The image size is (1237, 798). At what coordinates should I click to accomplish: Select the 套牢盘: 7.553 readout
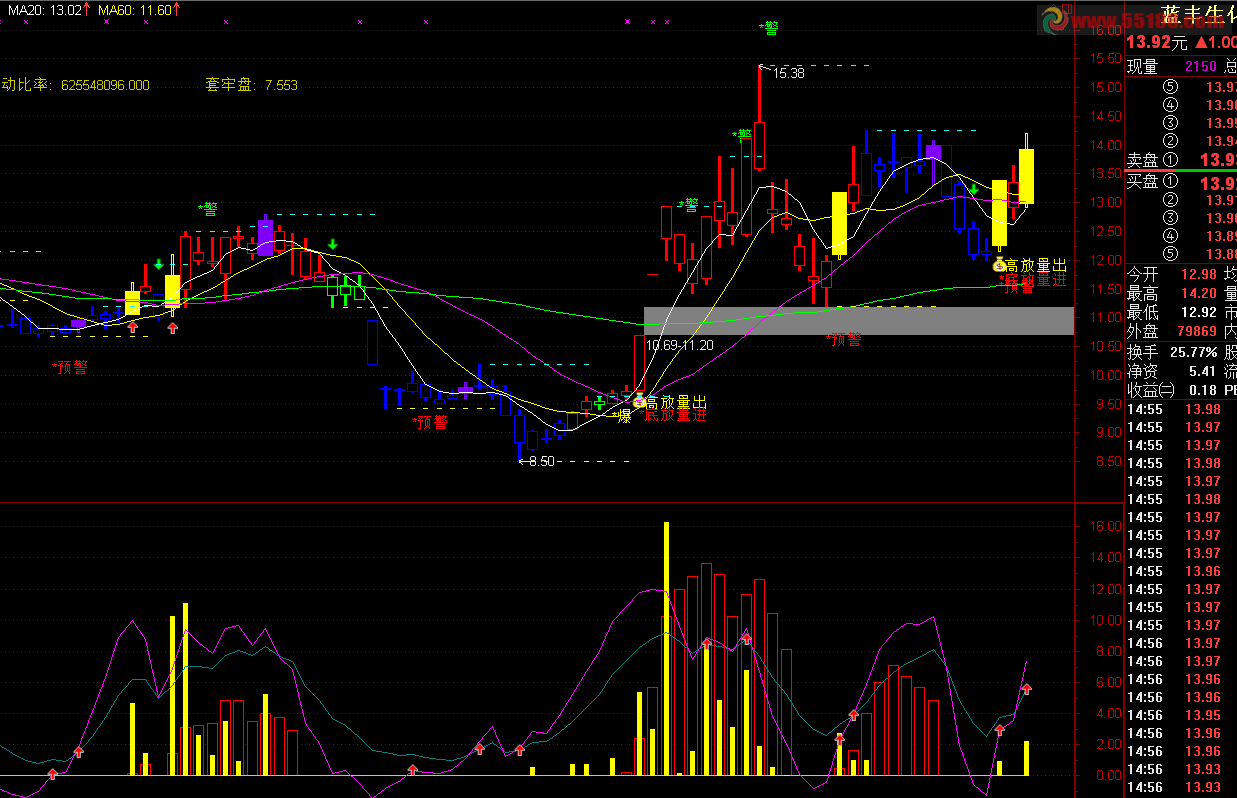click(x=251, y=85)
